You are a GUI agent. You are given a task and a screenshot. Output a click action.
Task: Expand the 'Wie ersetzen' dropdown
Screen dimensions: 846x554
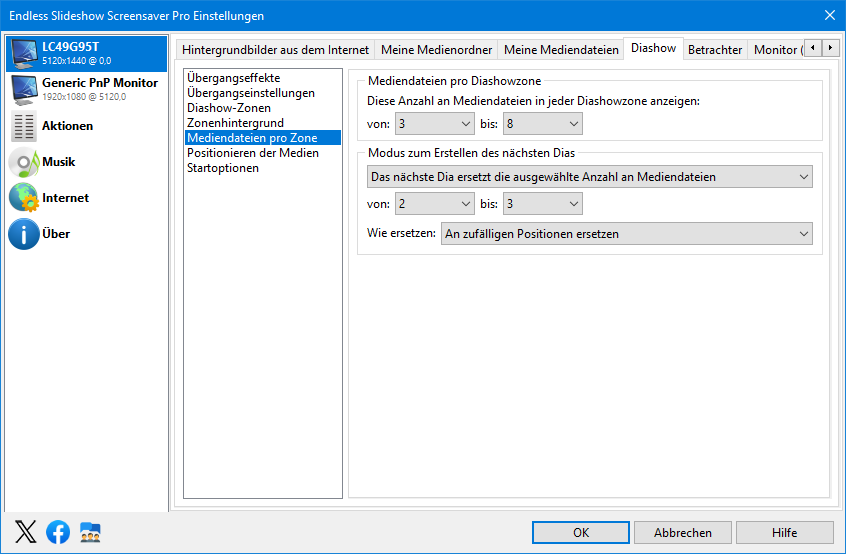coord(626,234)
